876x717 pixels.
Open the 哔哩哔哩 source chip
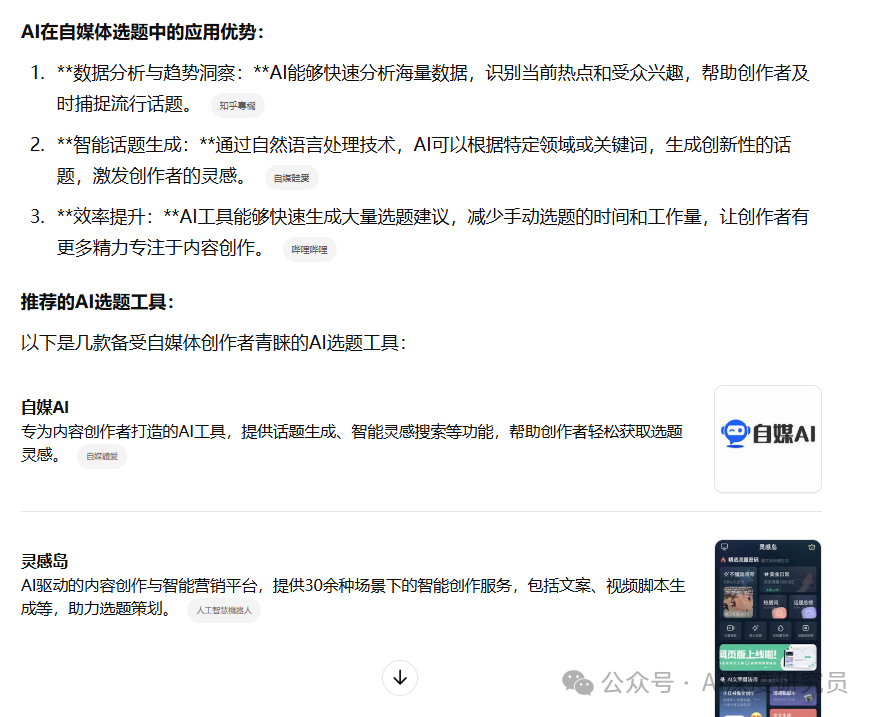(x=310, y=249)
